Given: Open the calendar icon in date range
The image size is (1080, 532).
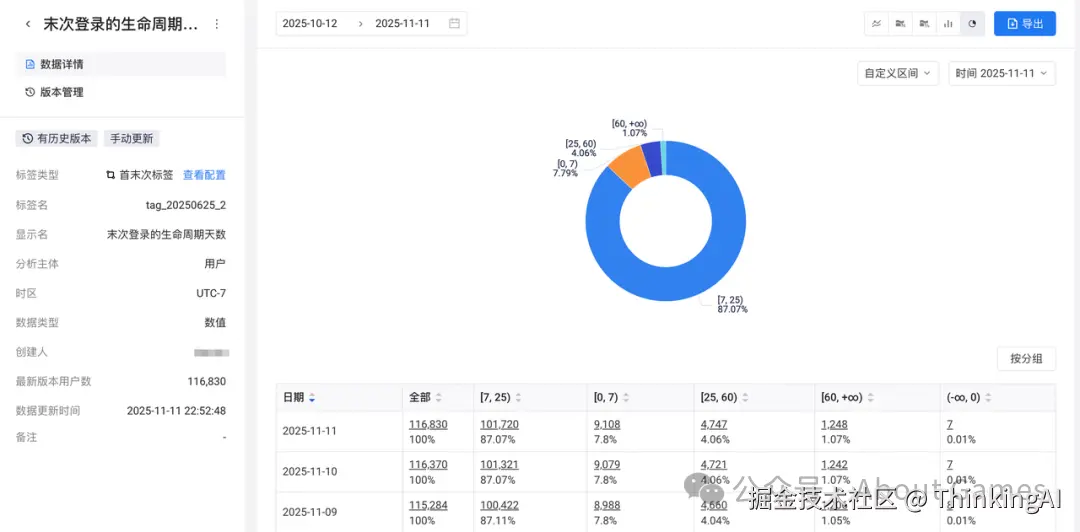Looking at the screenshot, I should (454, 23).
